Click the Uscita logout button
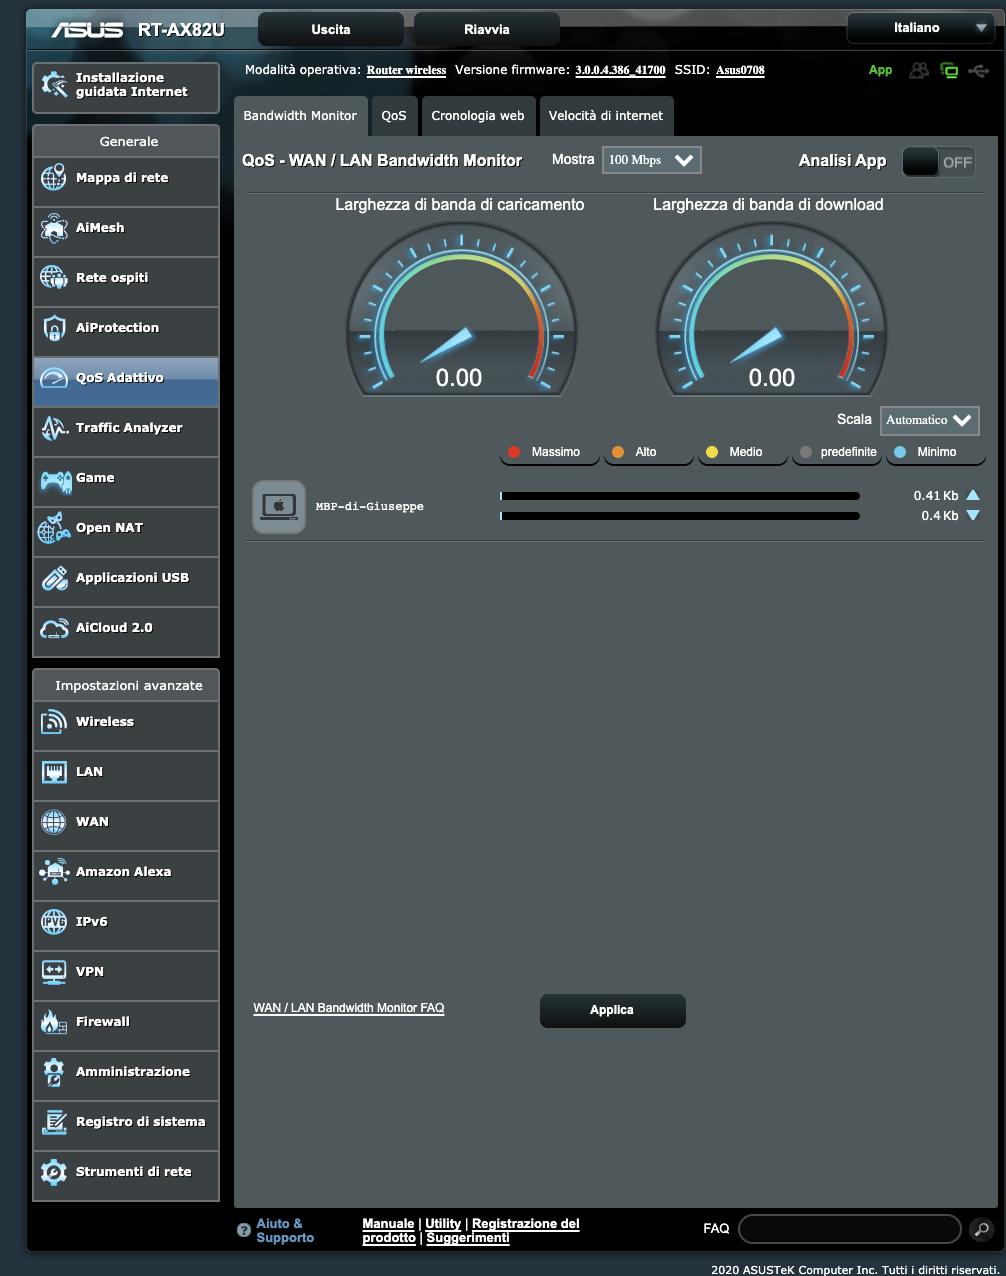Screen dimensions: 1006x1276 [x=331, y=29]
